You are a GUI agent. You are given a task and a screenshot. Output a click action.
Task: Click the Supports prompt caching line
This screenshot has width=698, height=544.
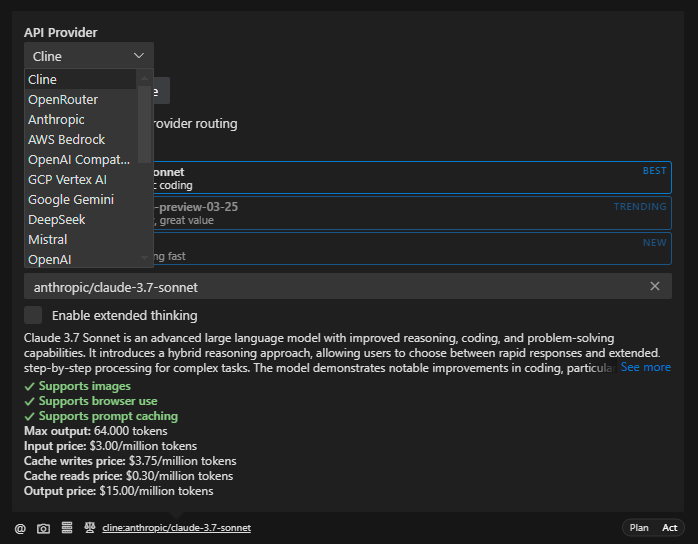tap(101, 416)
